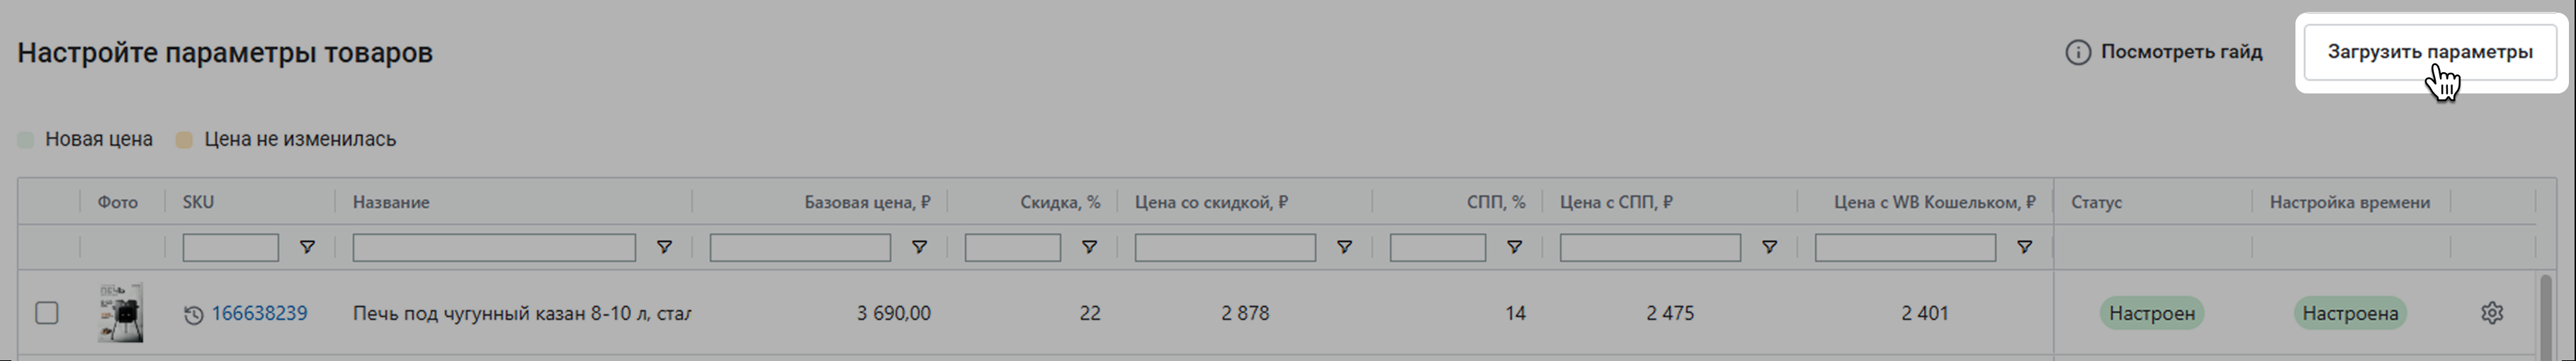The height and width of the screenshot is (361, 2576).
Task: Click the Название filter input field
Action: coord(494,247)
